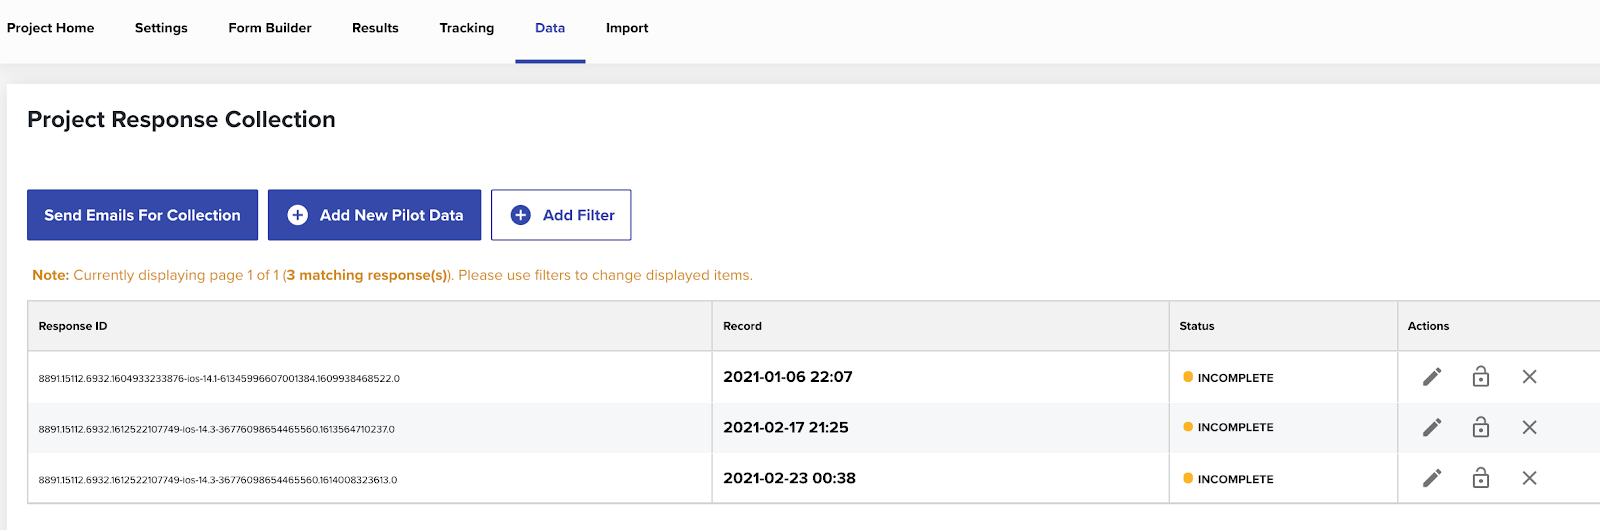Click Add New Pilot Data button
Image resolution: width=1600 pixels, height=530 pixels.
(374, 215)
